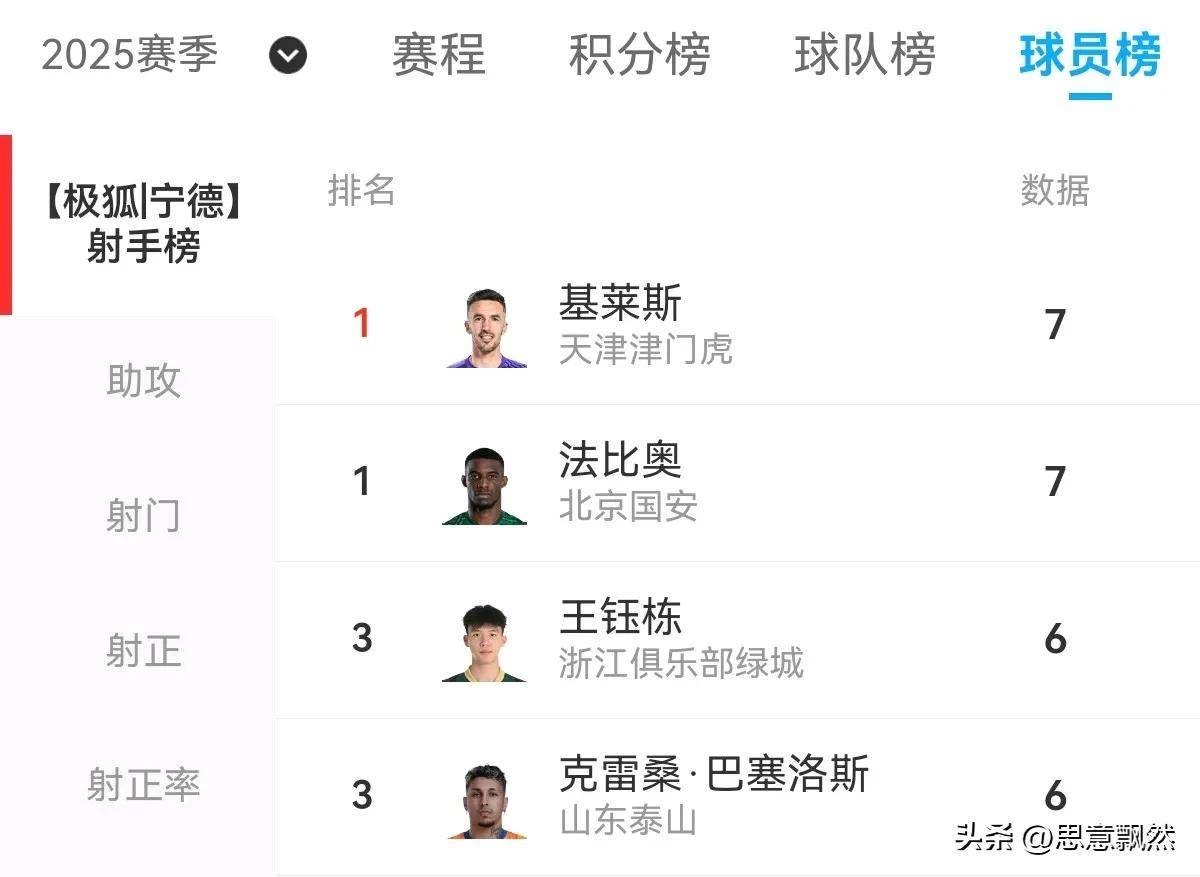
Task: Open 基莱斯 player name link
Action: 620,303
